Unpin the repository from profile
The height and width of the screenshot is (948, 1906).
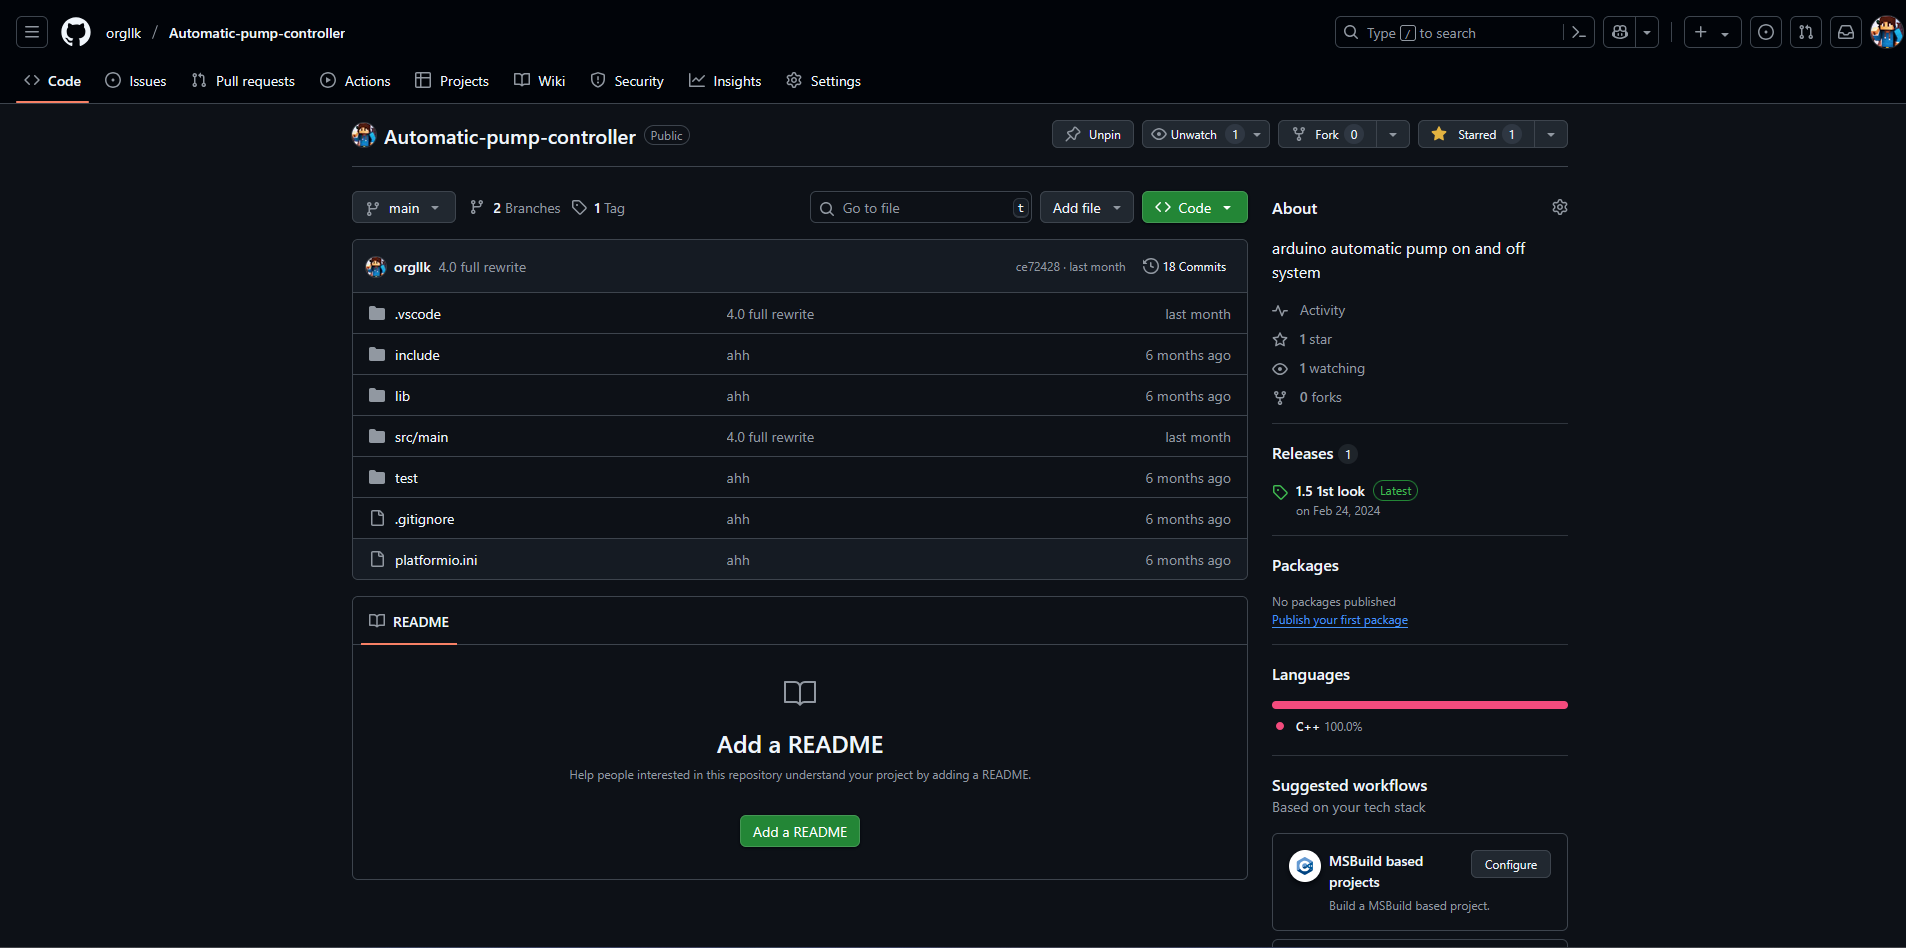click(x=1093, y=134)
